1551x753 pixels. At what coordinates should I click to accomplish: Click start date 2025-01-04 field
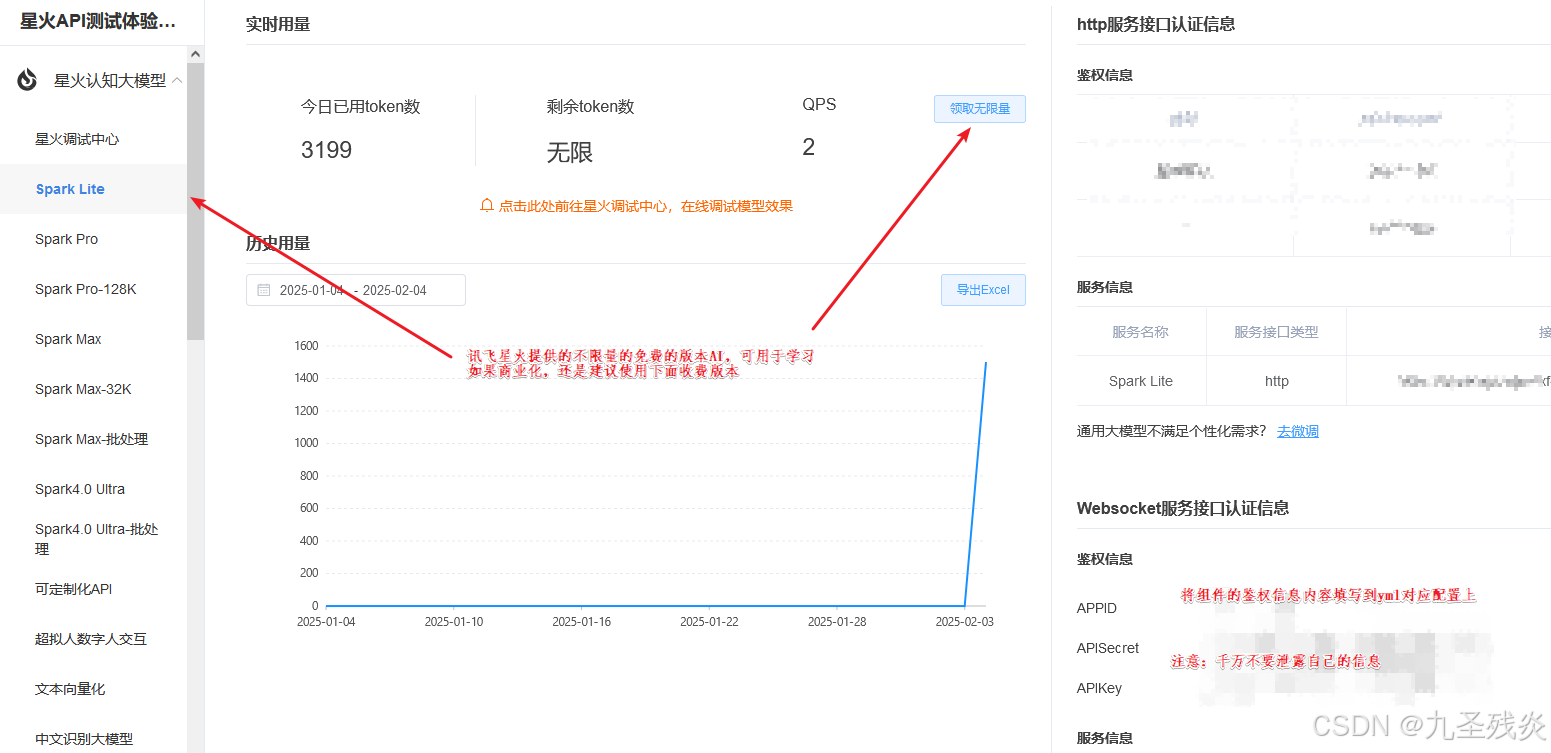pos(311,290)
